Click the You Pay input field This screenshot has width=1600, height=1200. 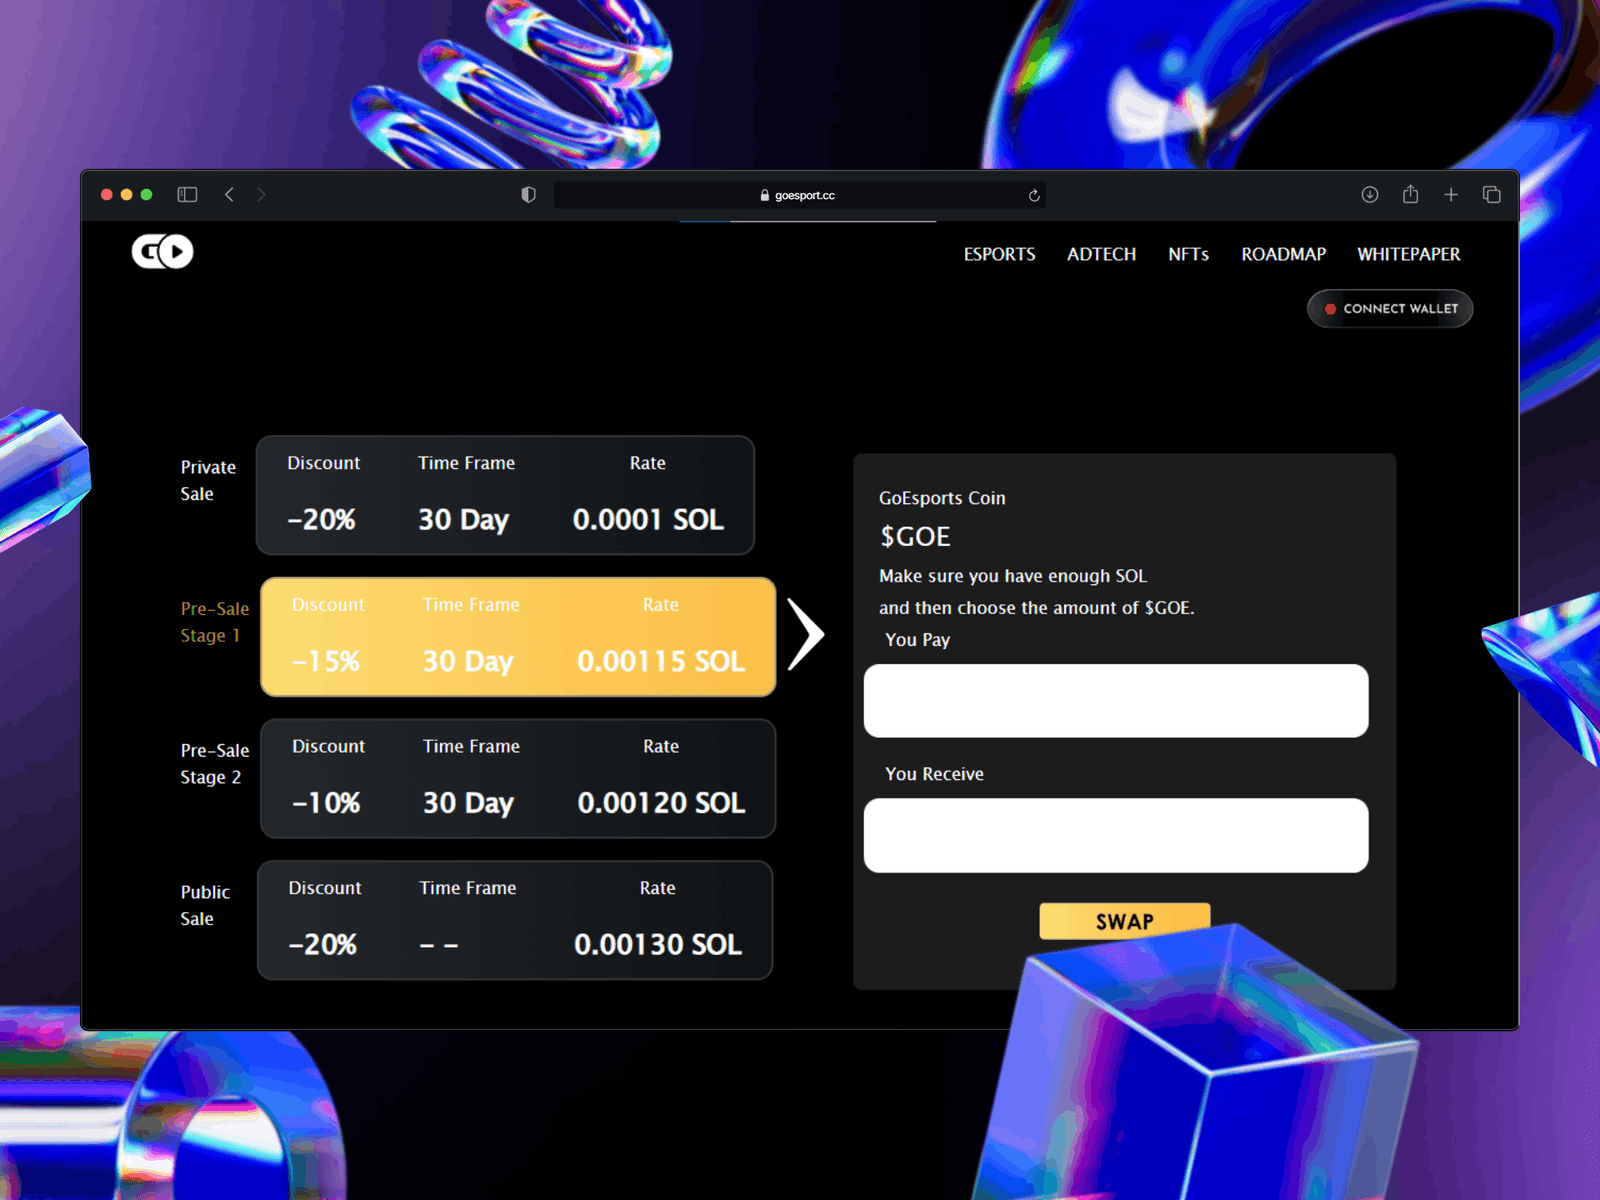point(1116,701)
